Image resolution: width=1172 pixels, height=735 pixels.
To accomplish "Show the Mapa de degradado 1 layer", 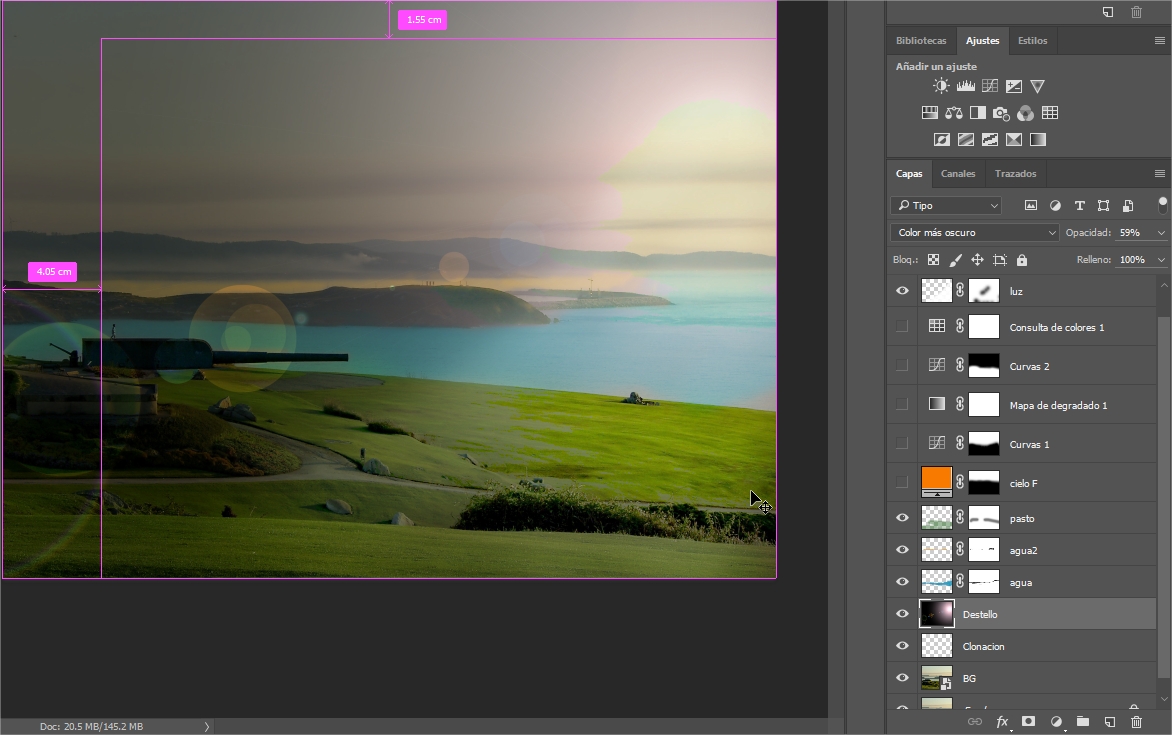I will (x=902, y=405).
